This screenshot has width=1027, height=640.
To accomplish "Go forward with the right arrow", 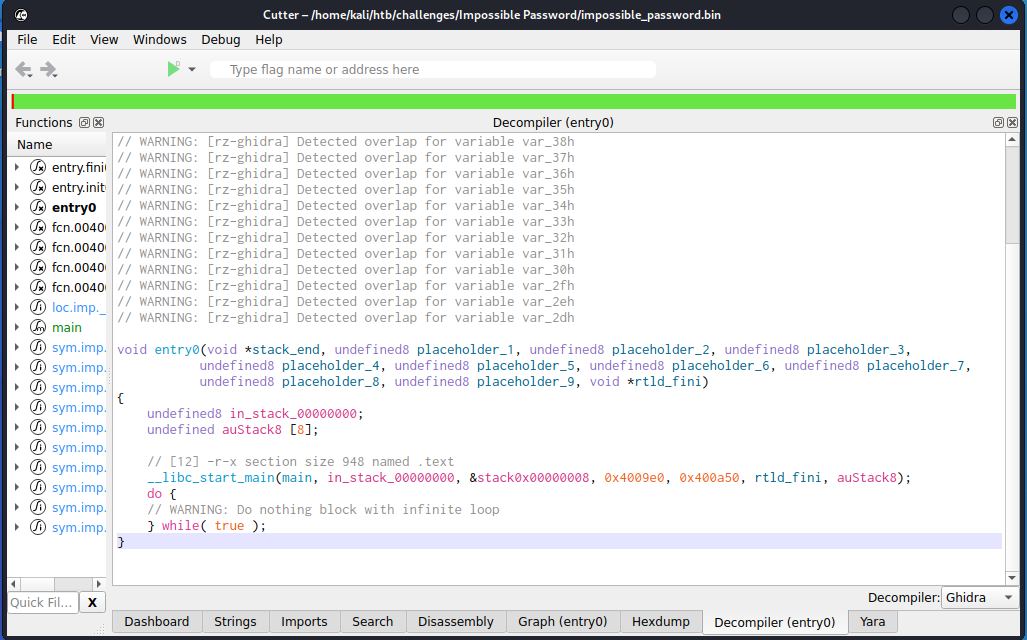I will (48, 69).
